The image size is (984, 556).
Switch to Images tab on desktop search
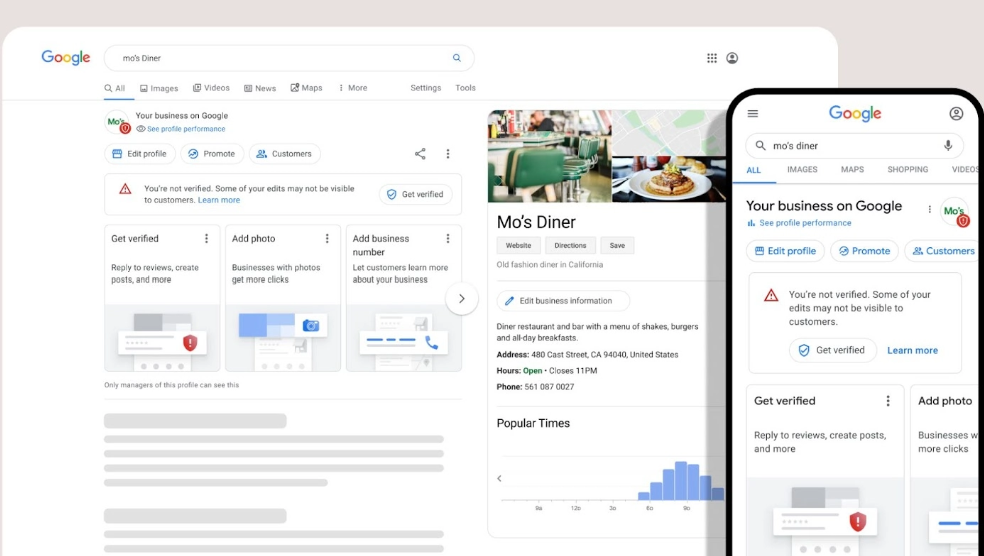coord(159,88)
